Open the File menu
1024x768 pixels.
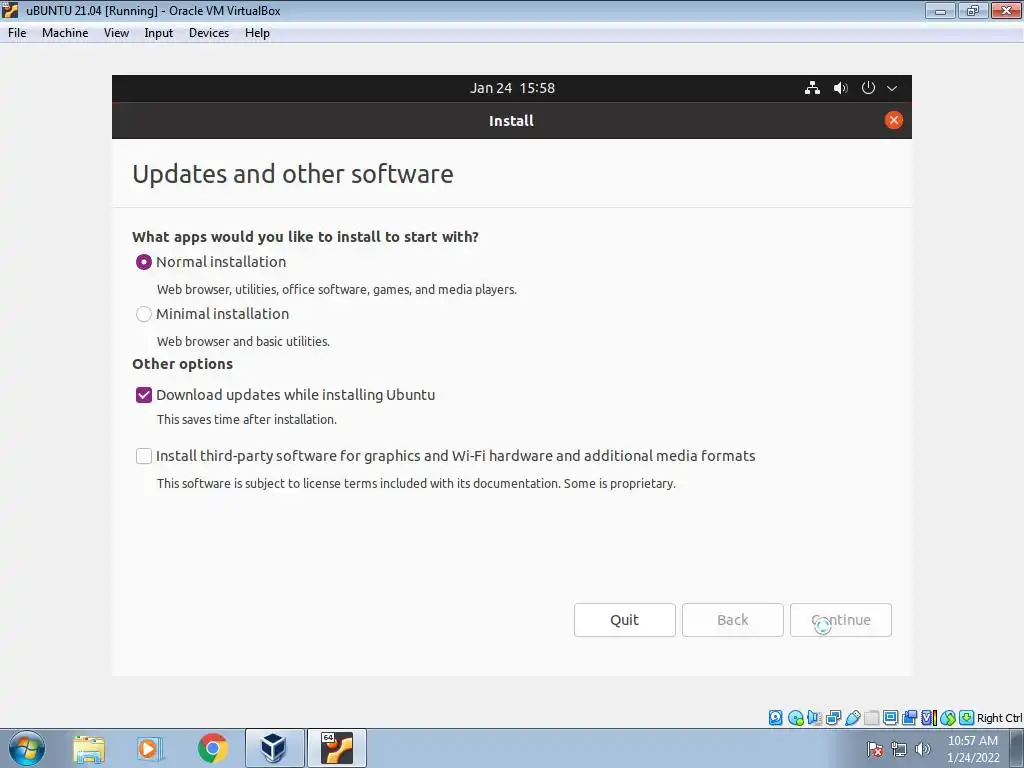point(17,33)
